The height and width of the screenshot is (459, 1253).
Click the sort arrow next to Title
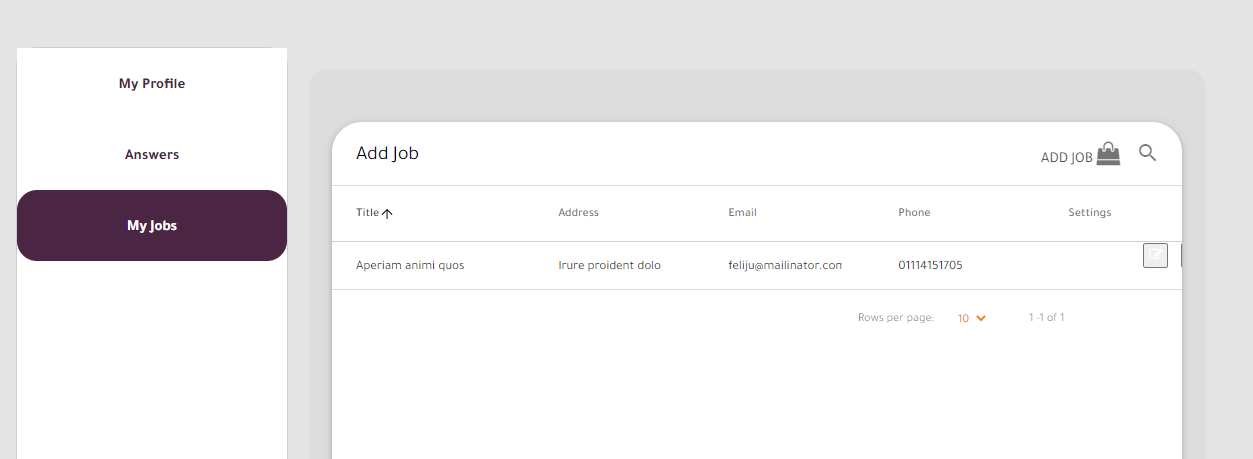tap(387, 213)
